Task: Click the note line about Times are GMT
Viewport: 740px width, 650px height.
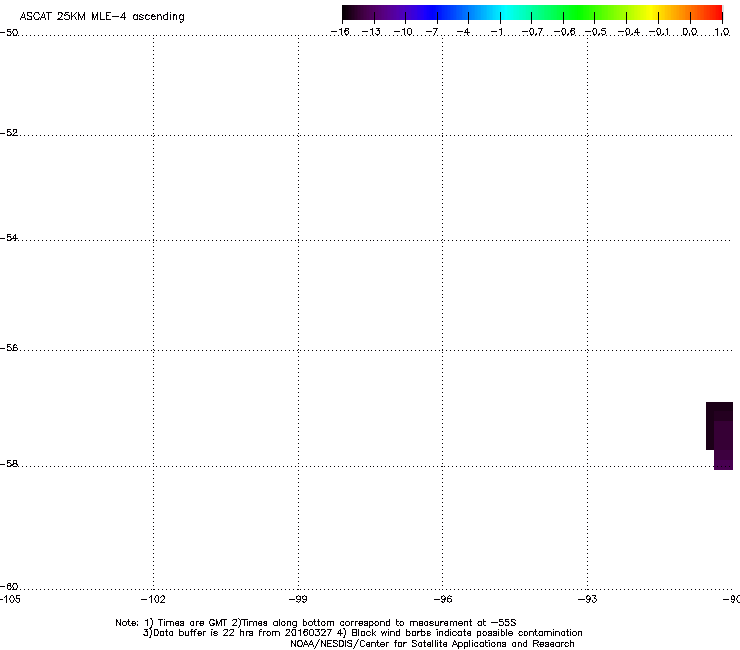Action: coord(316,623)
